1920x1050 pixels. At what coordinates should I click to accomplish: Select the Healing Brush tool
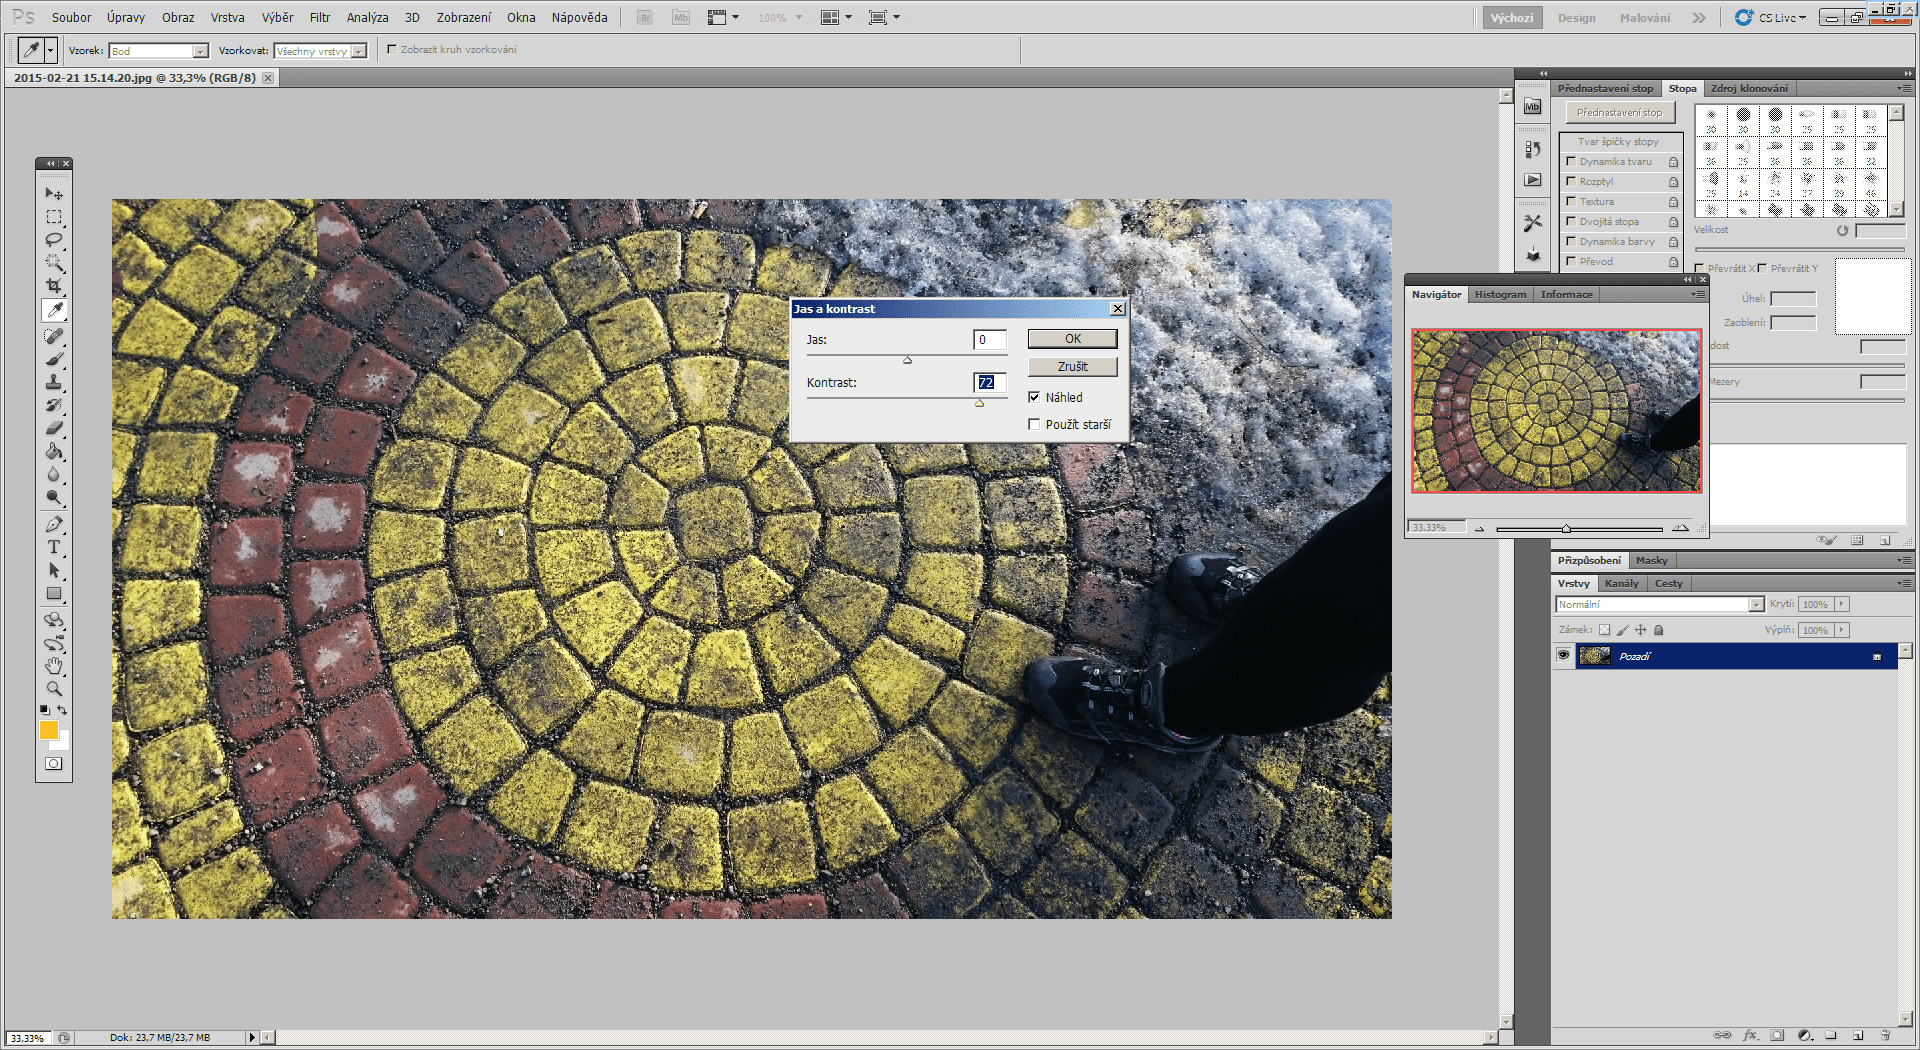click(54, 337)
